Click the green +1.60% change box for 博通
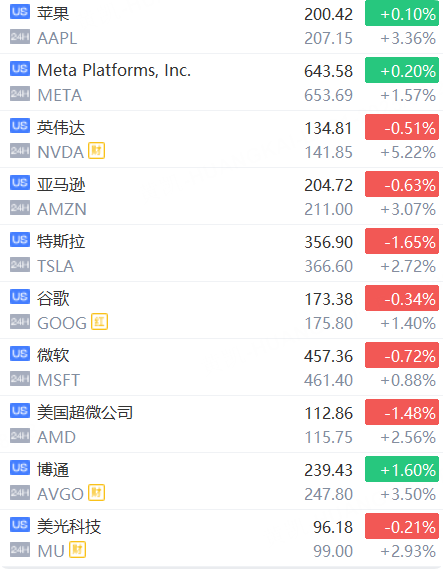443x569 pixels. pyautogui.click(x=402, y=469)
